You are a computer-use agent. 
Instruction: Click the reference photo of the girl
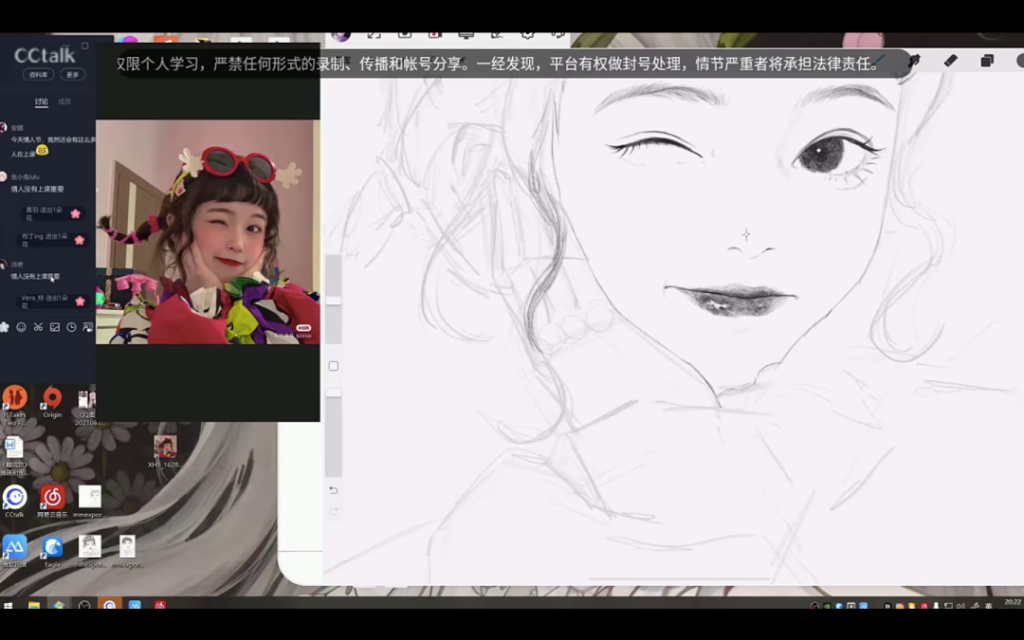click(207, 232)
